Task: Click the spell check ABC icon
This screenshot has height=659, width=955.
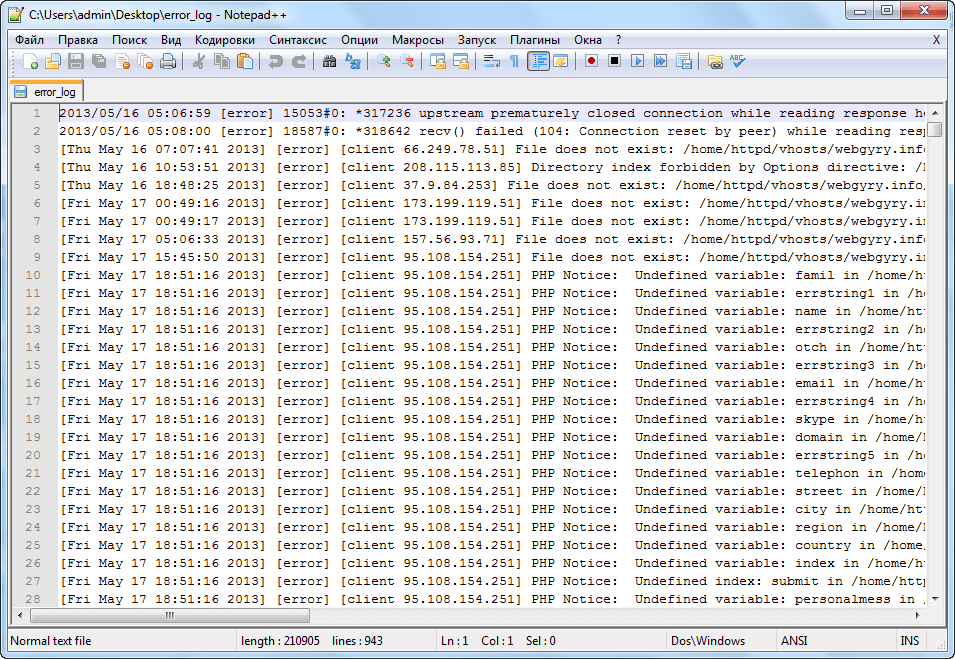Action: tap(737, 62)
